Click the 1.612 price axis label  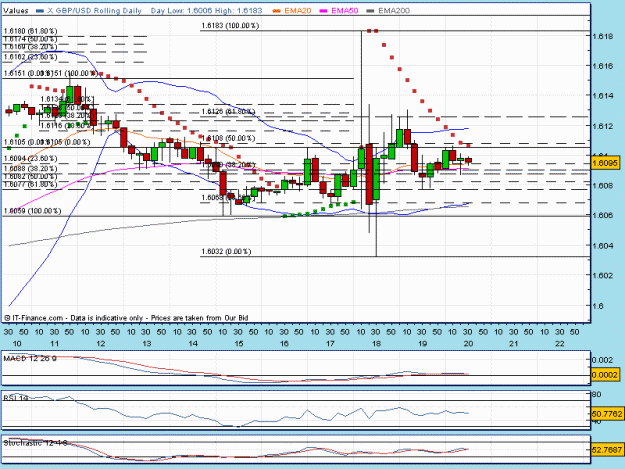point(602,126)
